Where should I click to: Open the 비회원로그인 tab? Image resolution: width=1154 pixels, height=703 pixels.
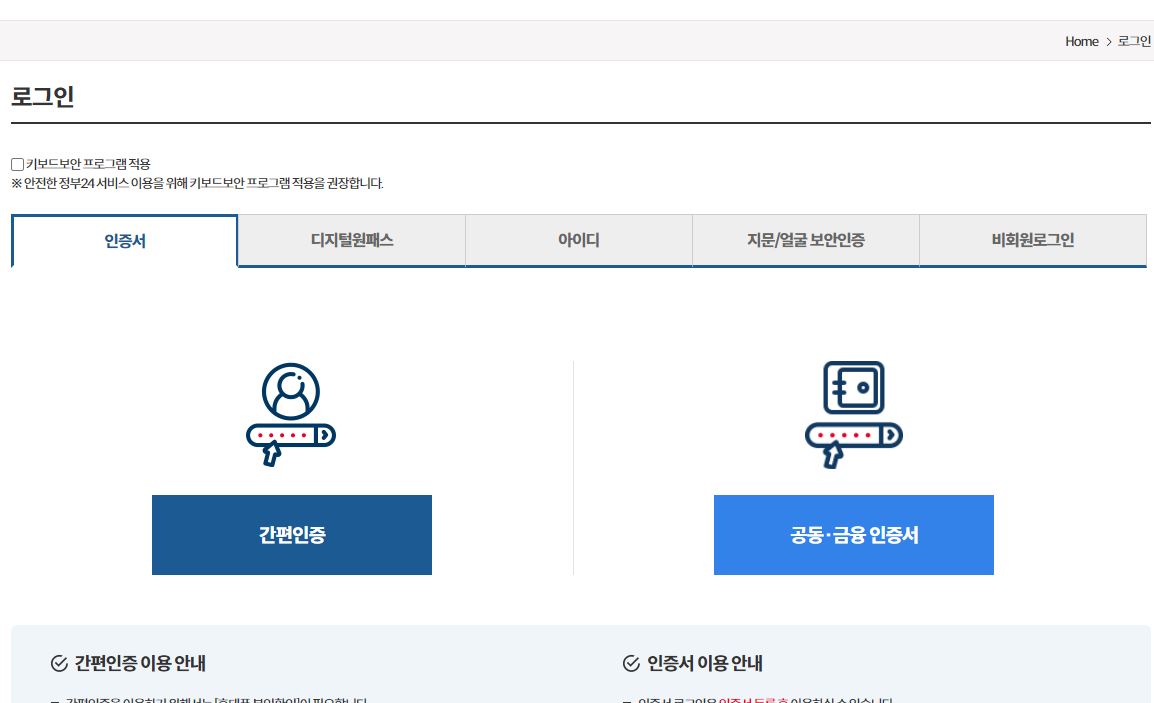pyautogui.click(x=1032, y=240)
